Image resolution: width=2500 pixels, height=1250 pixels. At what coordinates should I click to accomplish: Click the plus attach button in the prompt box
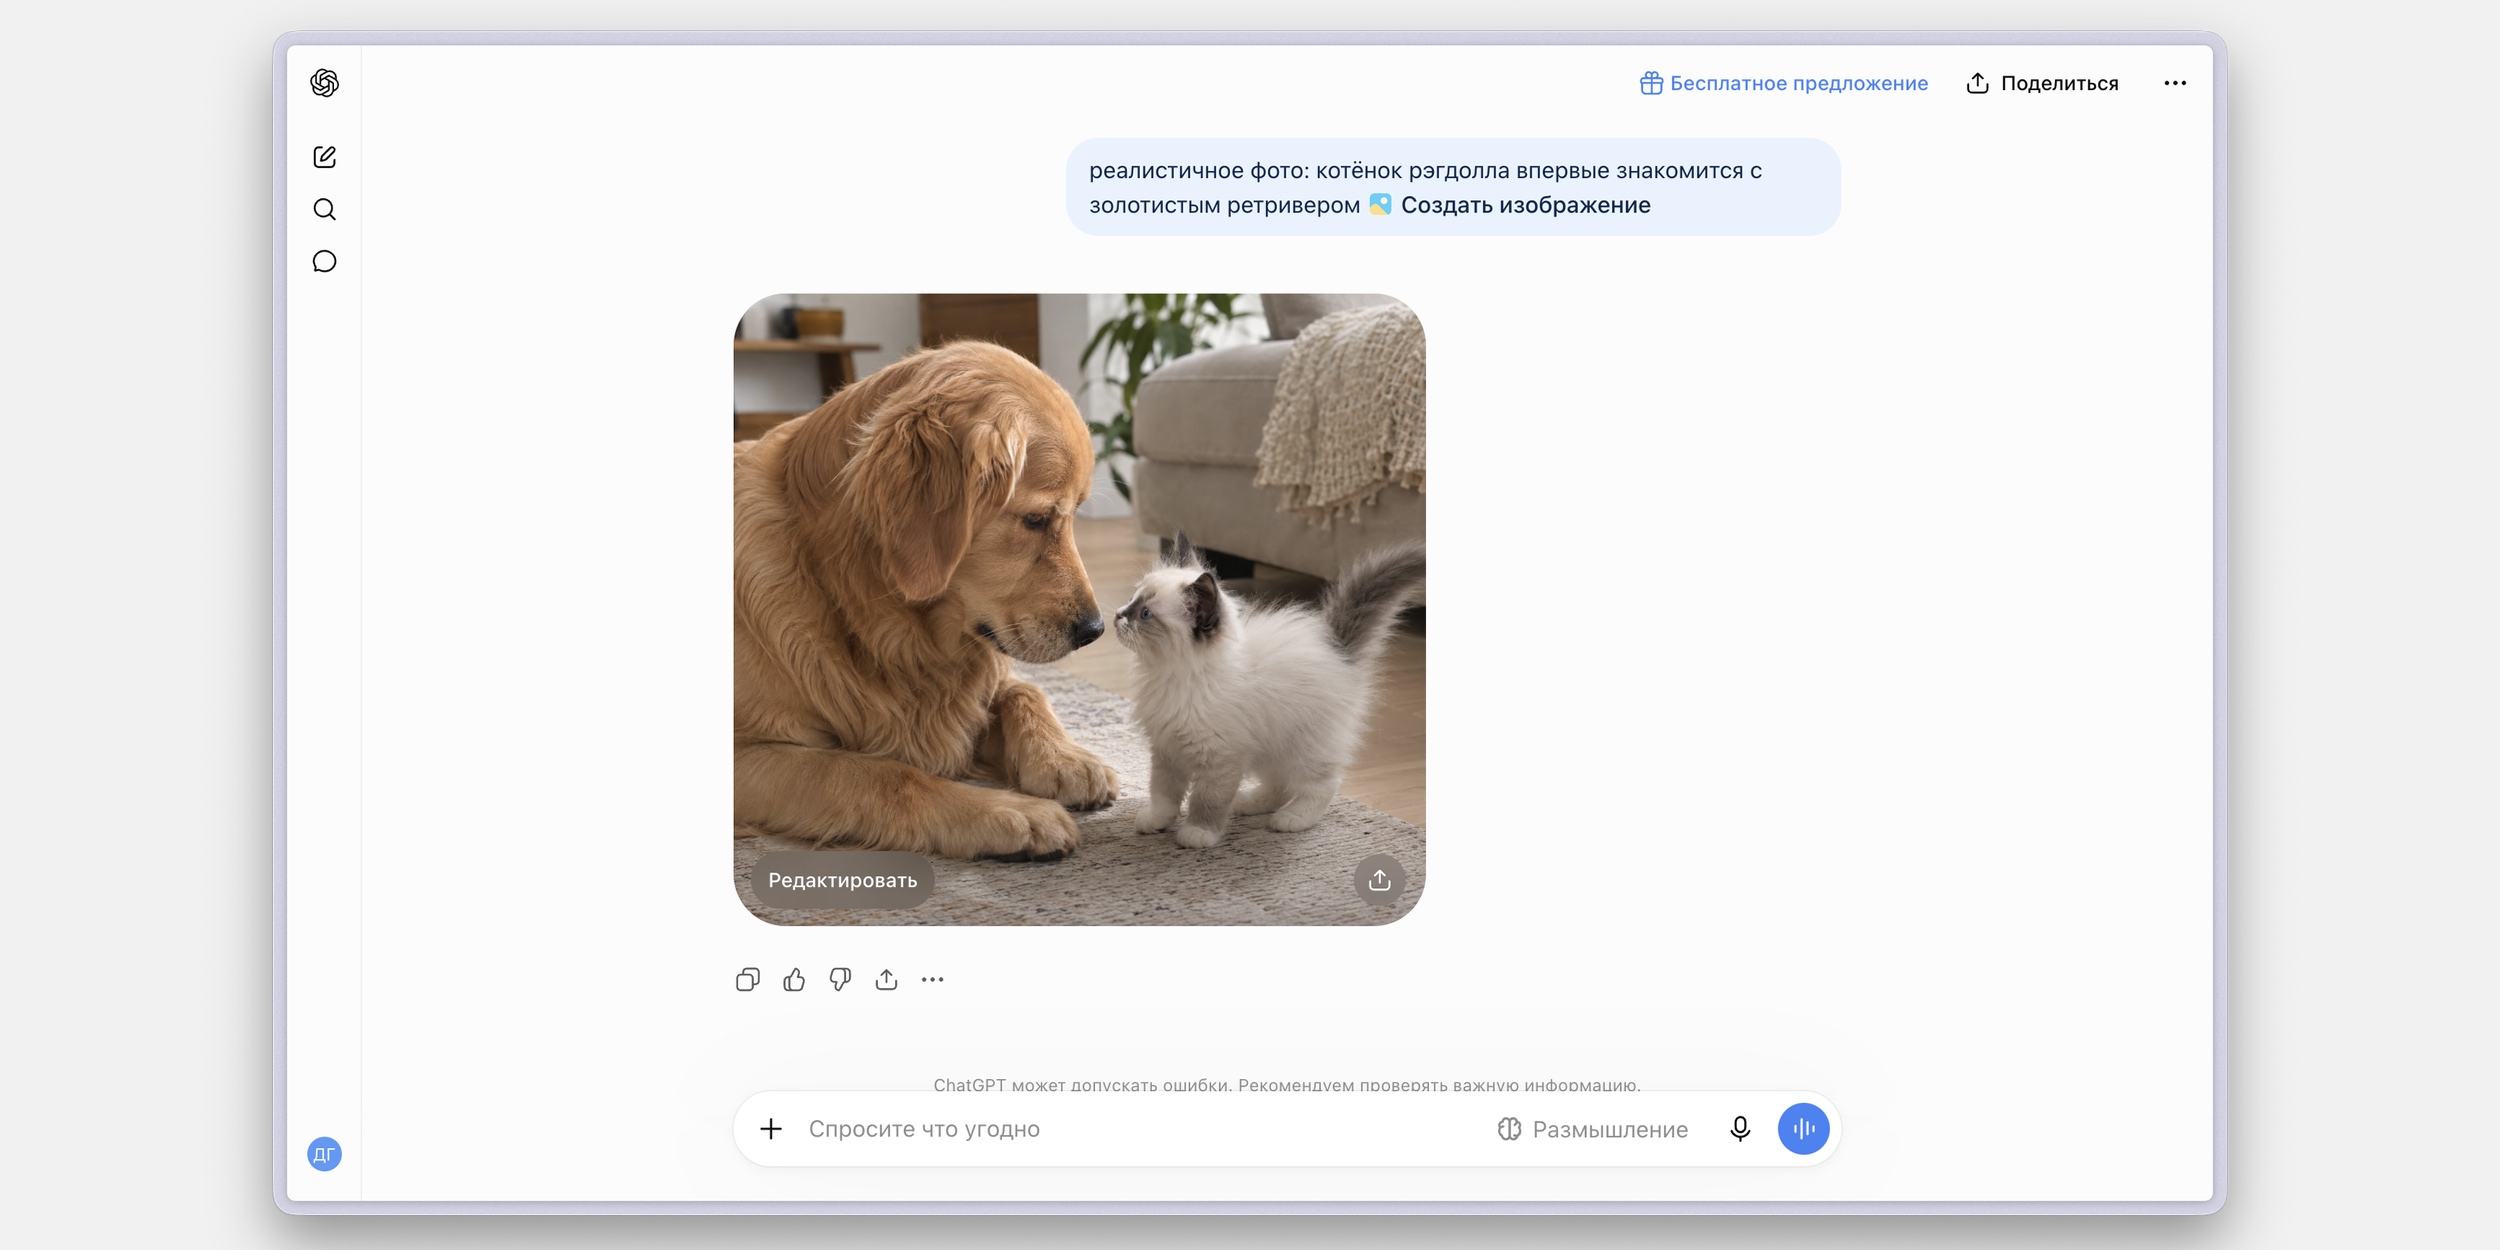click(x=771, y=1129)
